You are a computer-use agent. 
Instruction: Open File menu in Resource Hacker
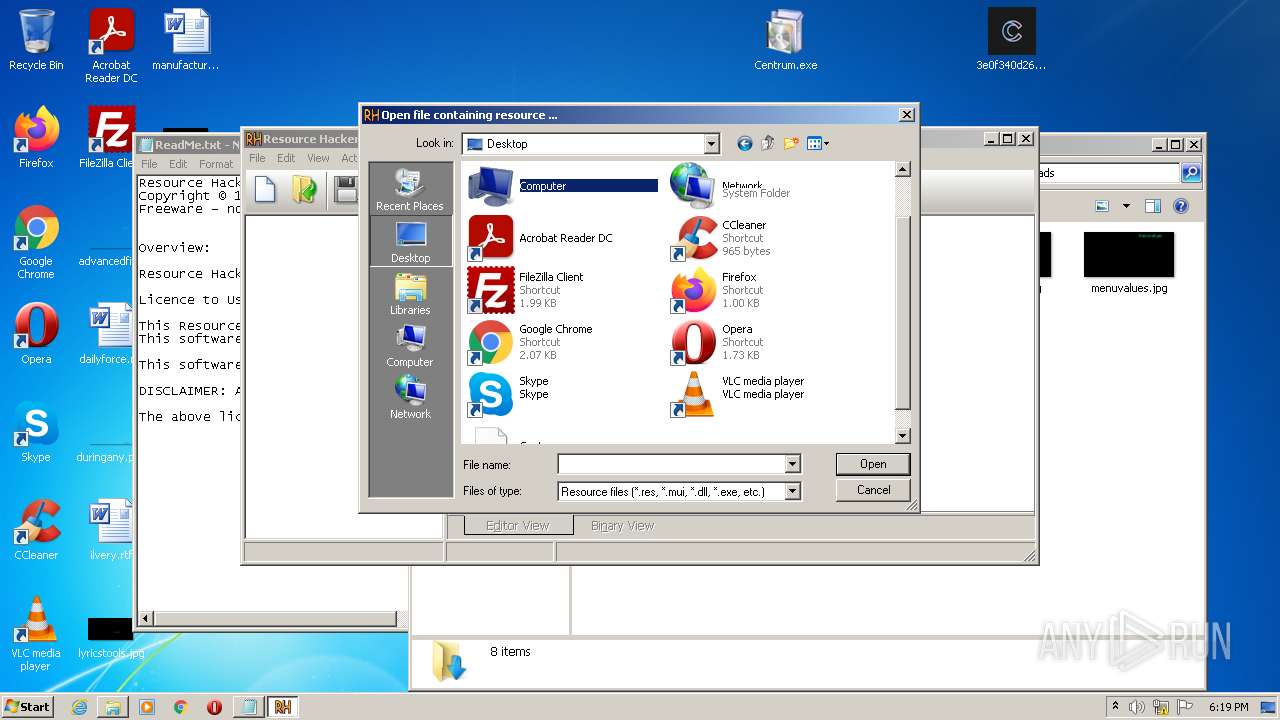point(257,158)
